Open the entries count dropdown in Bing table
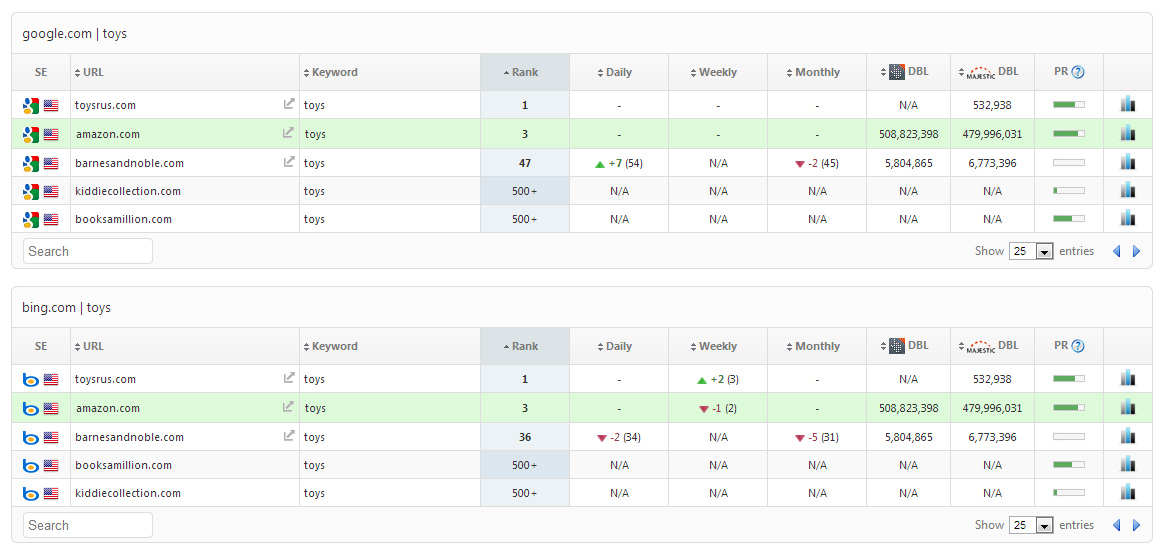The width and height of the screenshot is (1165, 551). coord(1031,526)
